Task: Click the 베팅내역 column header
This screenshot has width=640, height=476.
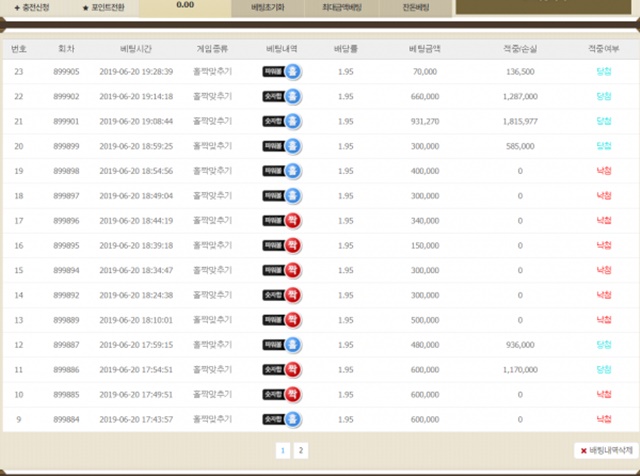Action: (x=282, y=49)
